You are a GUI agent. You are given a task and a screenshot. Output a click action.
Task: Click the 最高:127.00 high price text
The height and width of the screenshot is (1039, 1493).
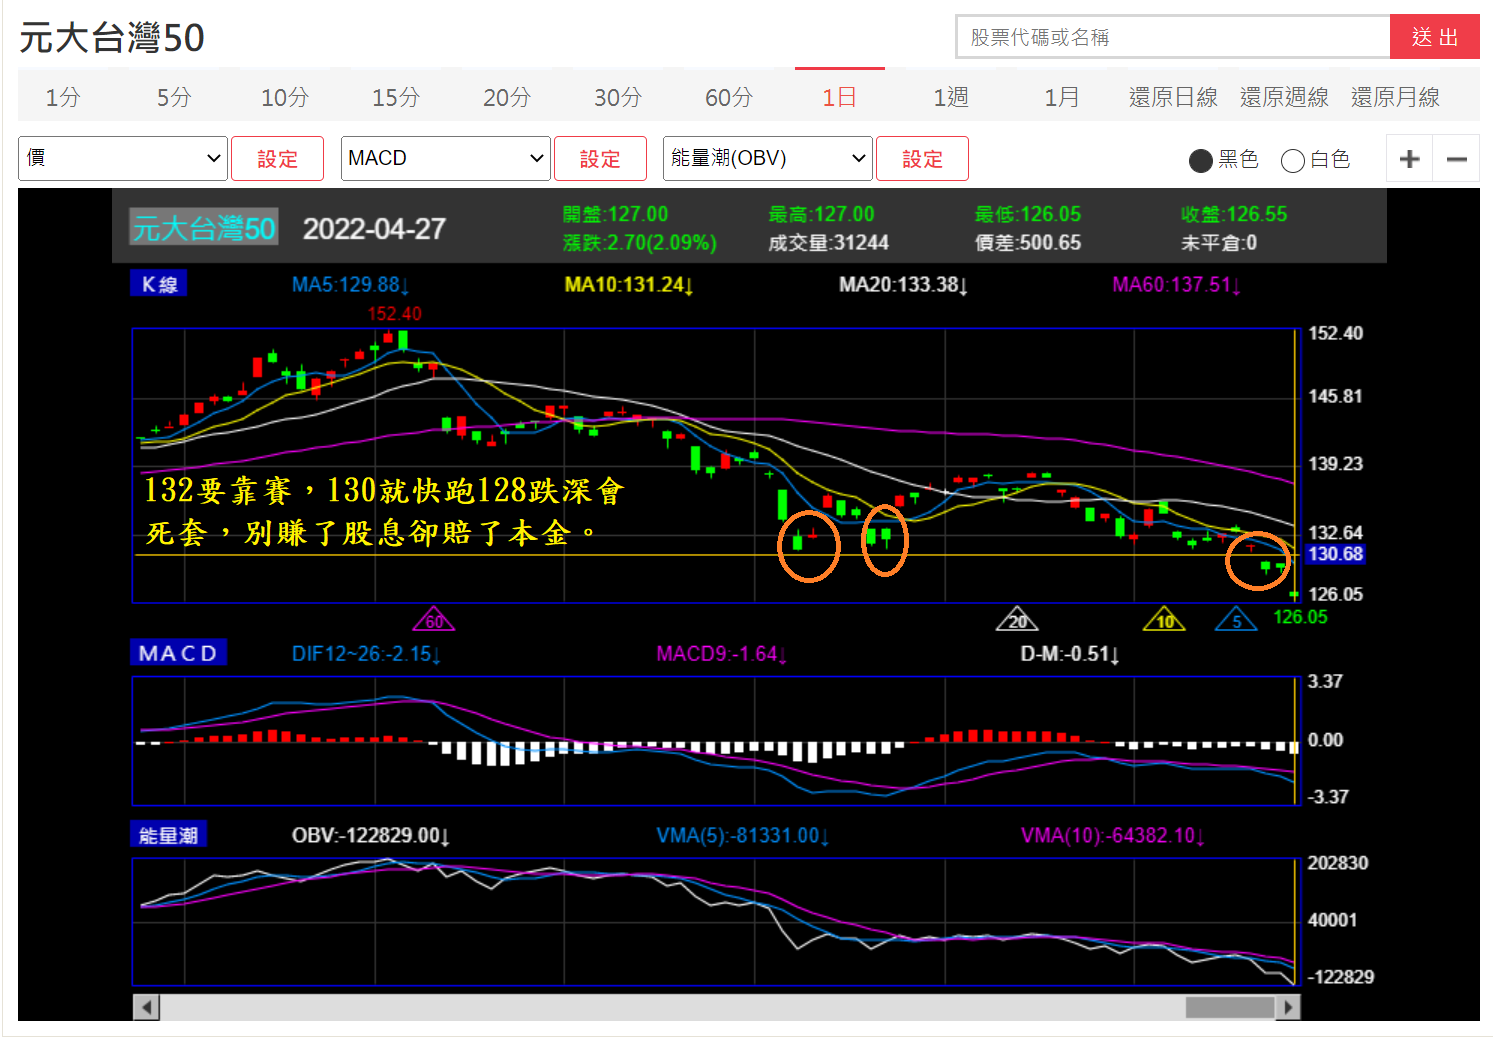pos(821,214)
